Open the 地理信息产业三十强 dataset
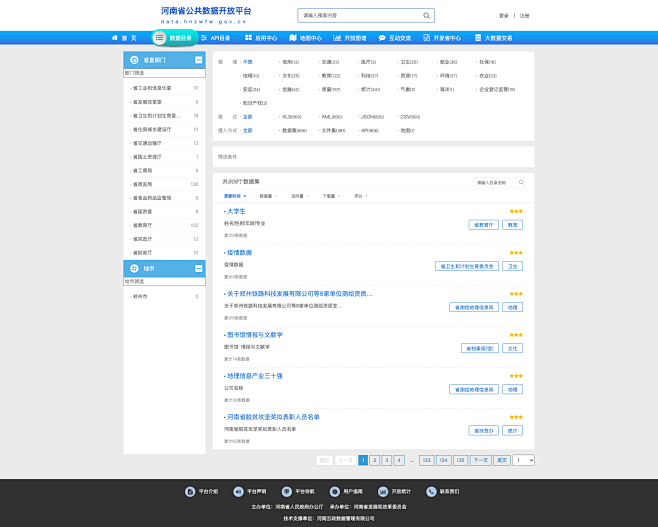This screenshot has width=658, height=527. pos(255,376)
